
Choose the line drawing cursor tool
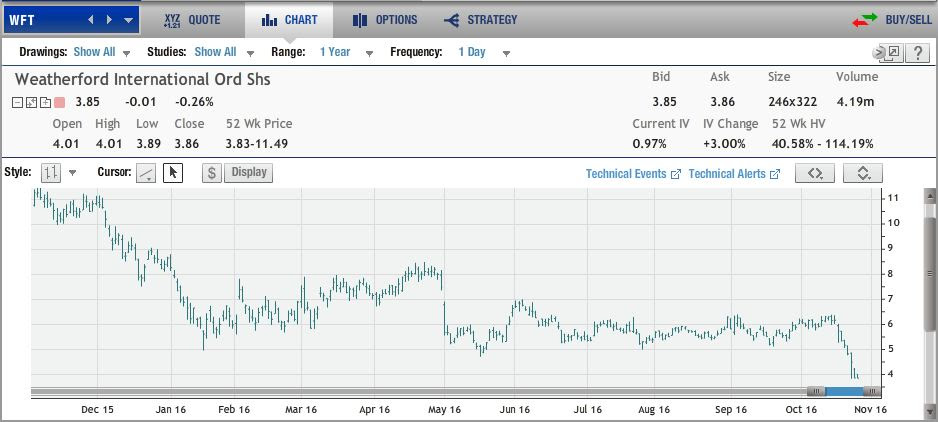pyautogui.click(x=147, y=173)
